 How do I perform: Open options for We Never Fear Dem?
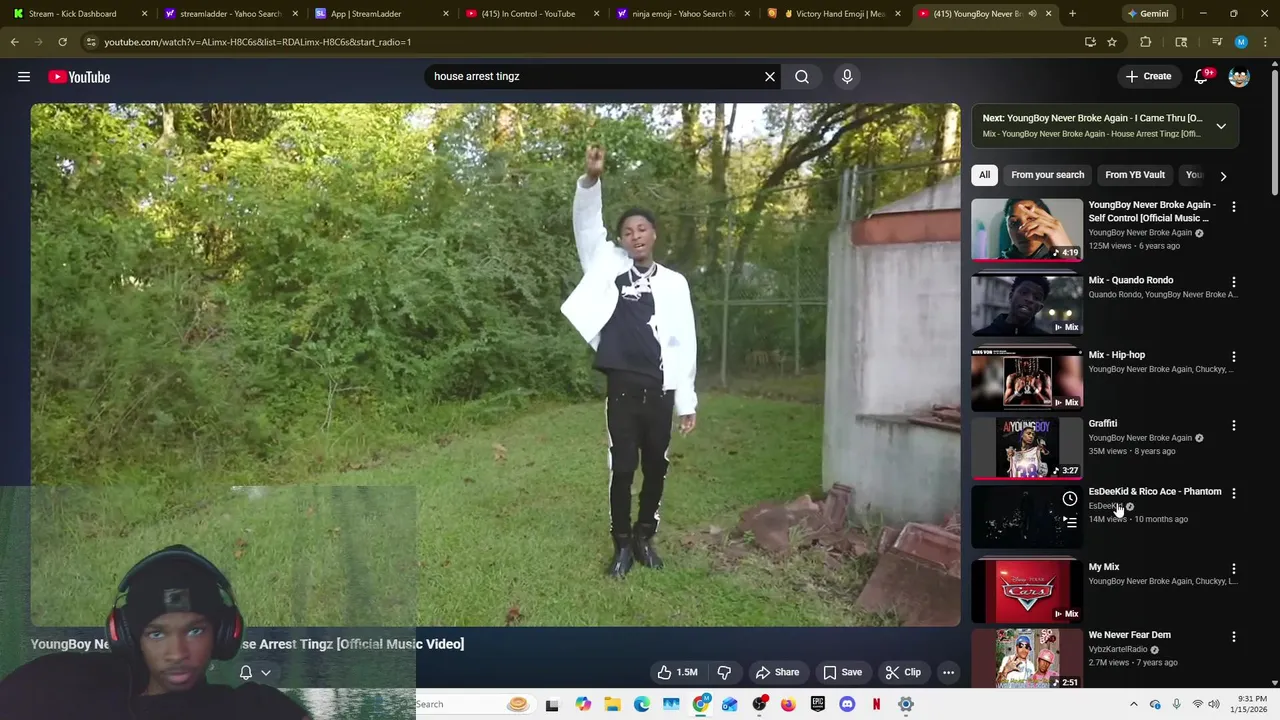click(x=1234, y=637)
